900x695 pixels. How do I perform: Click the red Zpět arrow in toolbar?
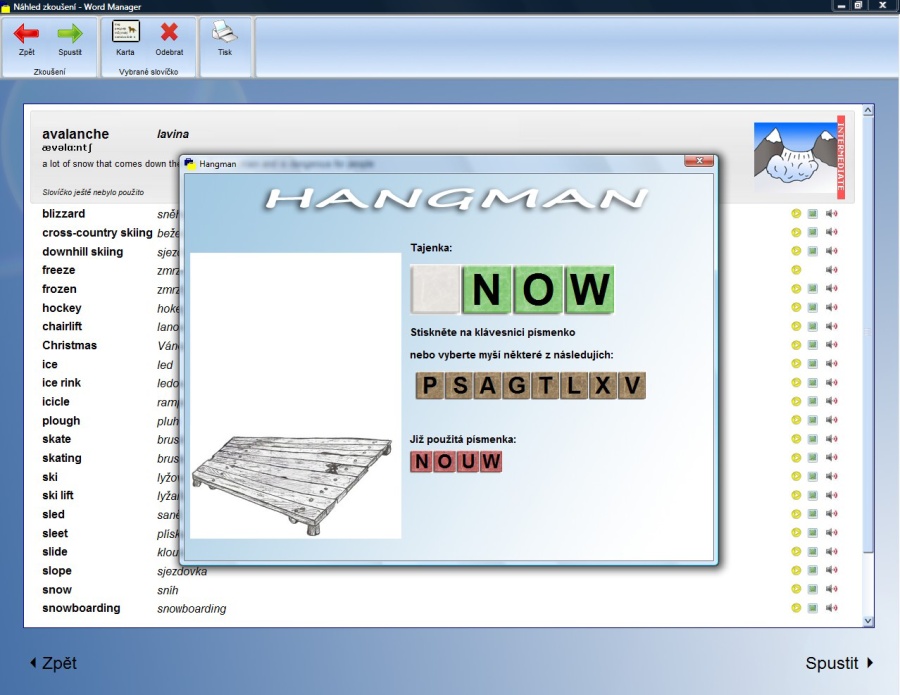(x=26, y=34)
